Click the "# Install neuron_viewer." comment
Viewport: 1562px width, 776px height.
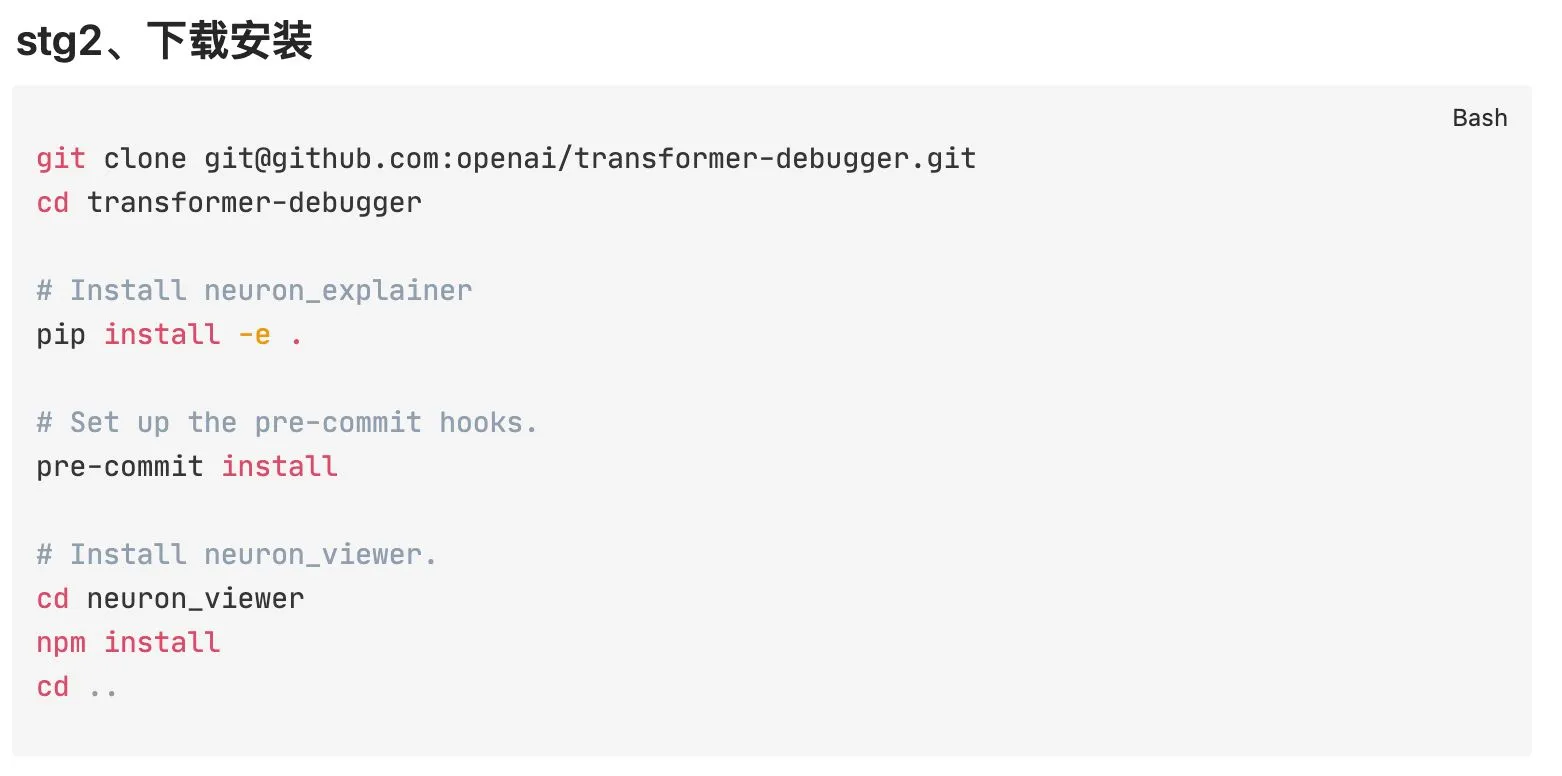coord(237,554)
